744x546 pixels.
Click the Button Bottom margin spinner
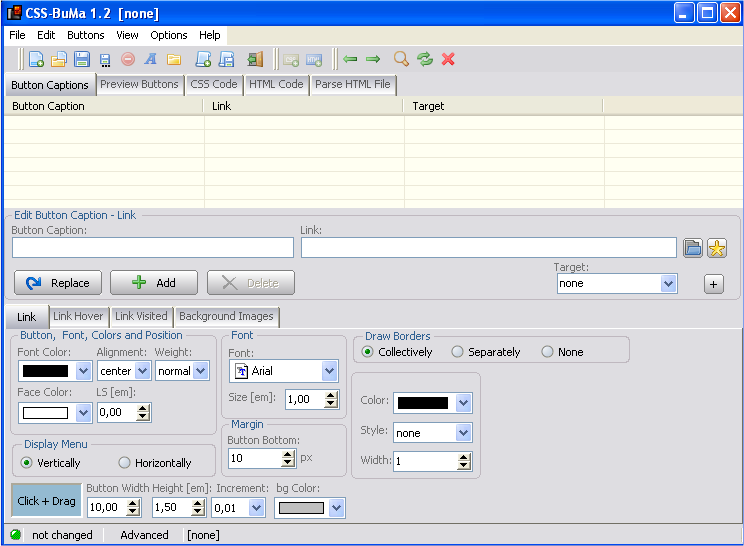[x=288, y=458]
